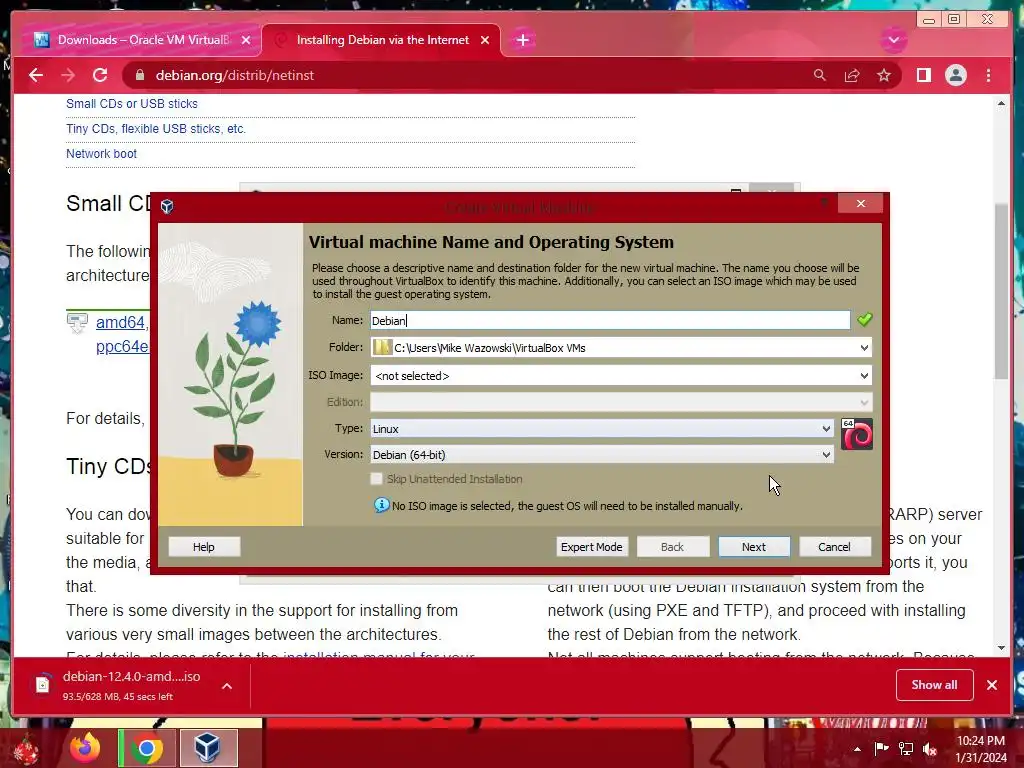
Task: Open the Type dropdown showing Linux
Action: tap(601, 428)
